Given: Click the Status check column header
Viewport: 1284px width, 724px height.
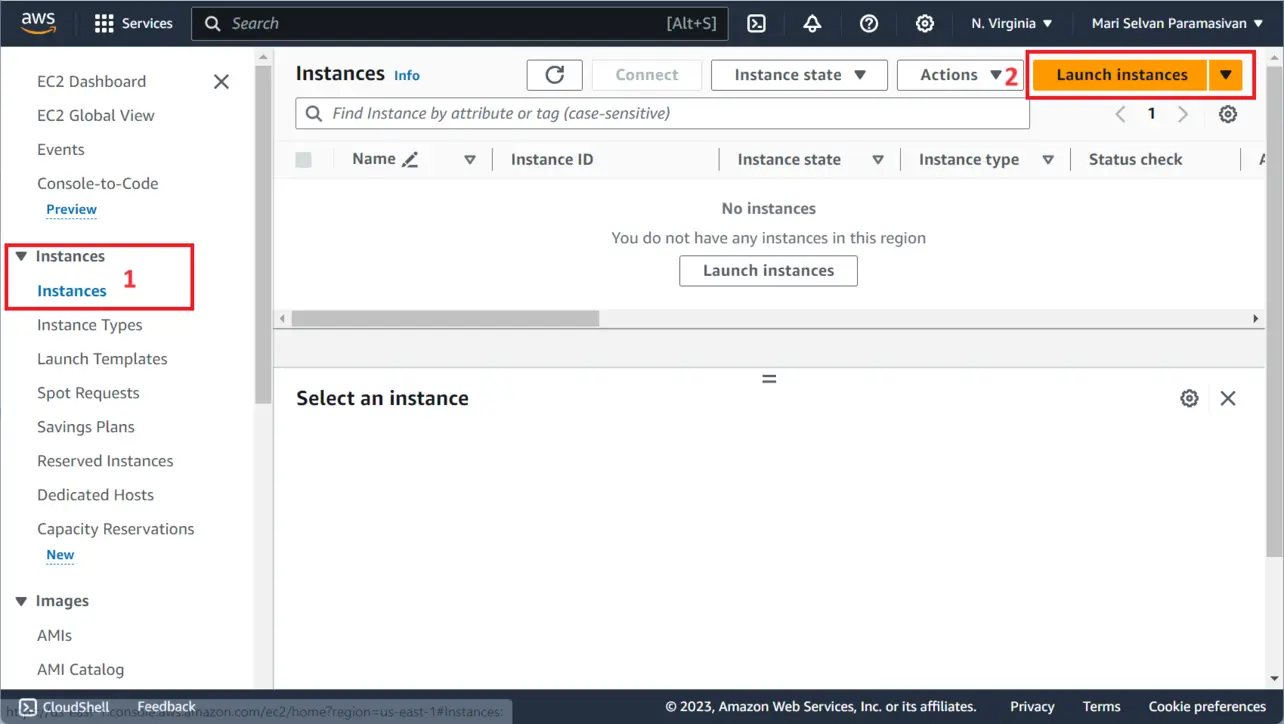Looking at the screenshot, I should [1135, 160].
